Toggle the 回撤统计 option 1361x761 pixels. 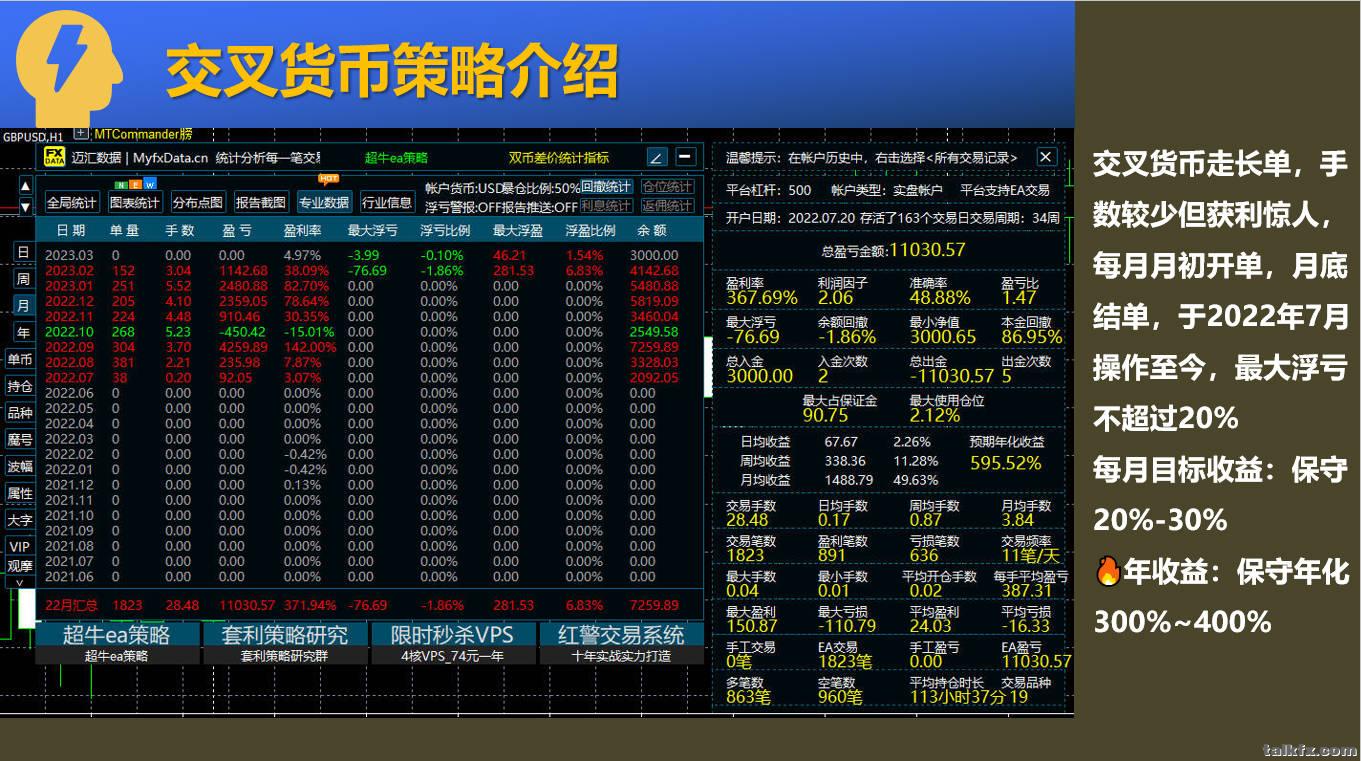coord(606,187)
